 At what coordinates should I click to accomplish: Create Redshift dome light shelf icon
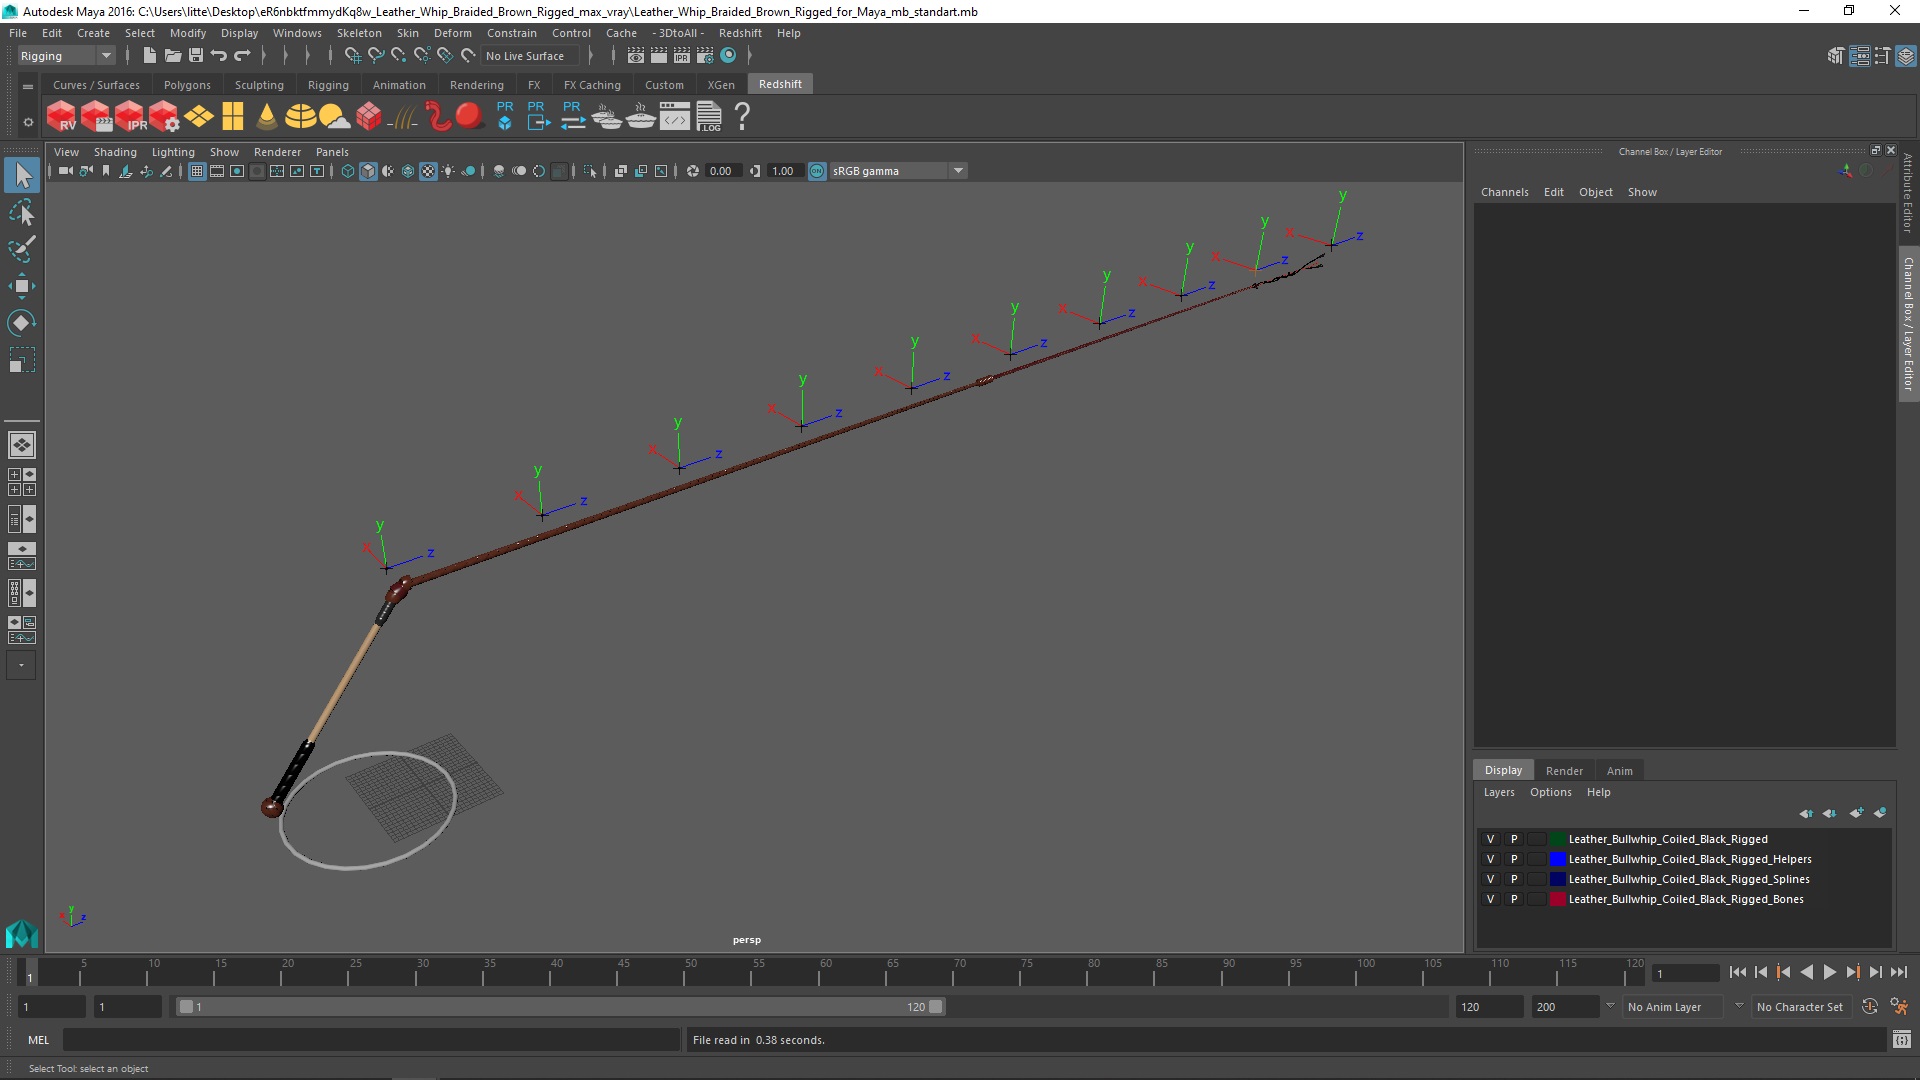coord(301,117)
